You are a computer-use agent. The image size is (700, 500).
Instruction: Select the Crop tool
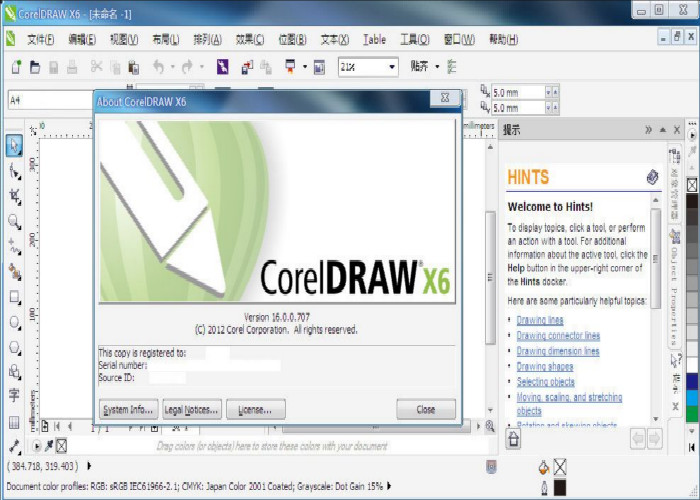14,196
